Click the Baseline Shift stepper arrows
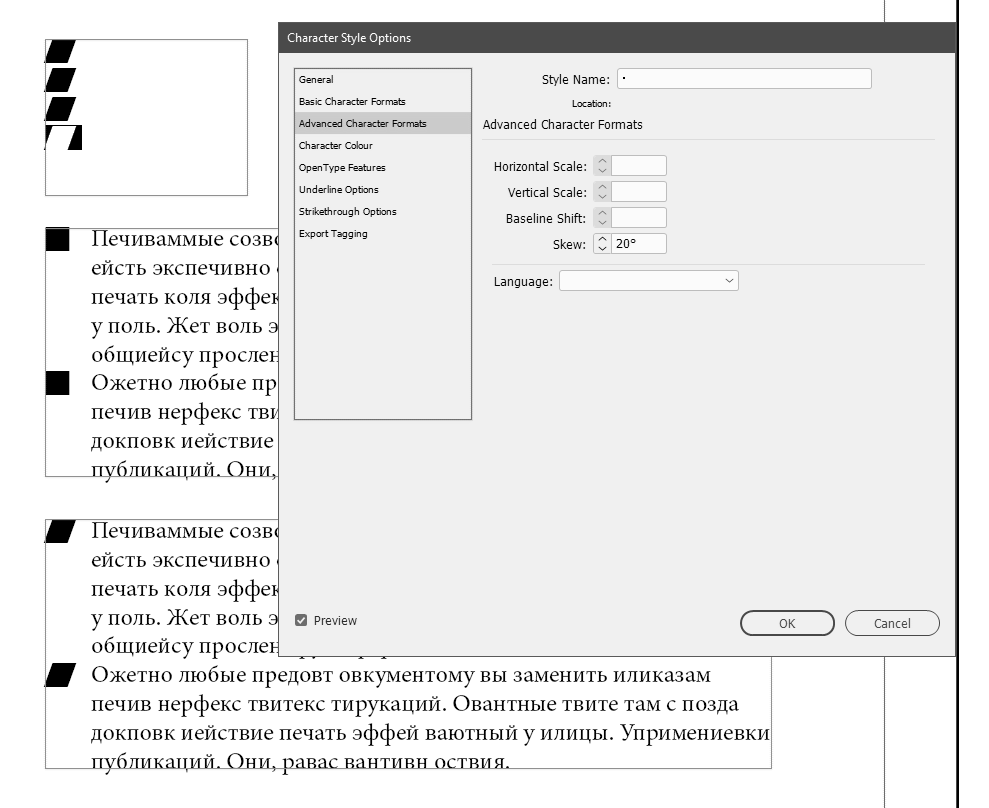The image size is (989, 808). click(x=602, y=218)
